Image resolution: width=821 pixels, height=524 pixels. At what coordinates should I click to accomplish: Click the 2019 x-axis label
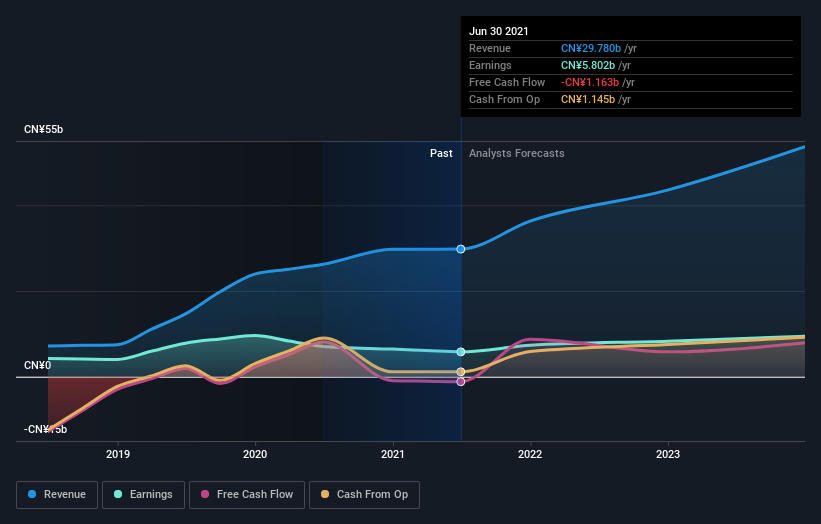[118, 454]
